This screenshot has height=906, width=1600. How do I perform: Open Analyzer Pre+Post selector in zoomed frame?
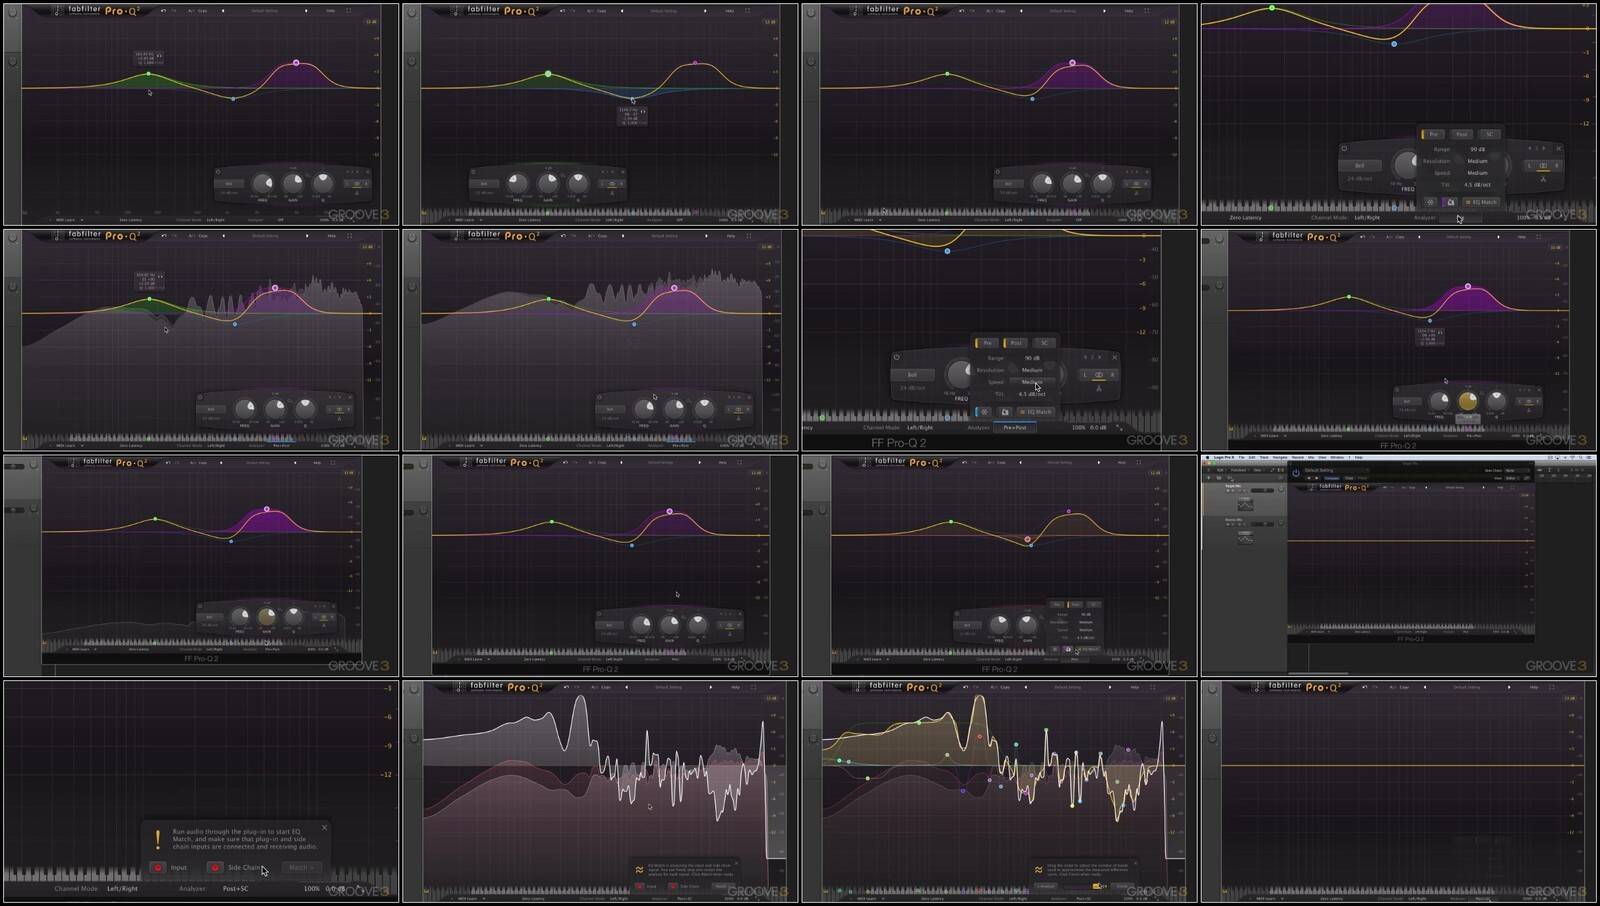point(1015,427)
